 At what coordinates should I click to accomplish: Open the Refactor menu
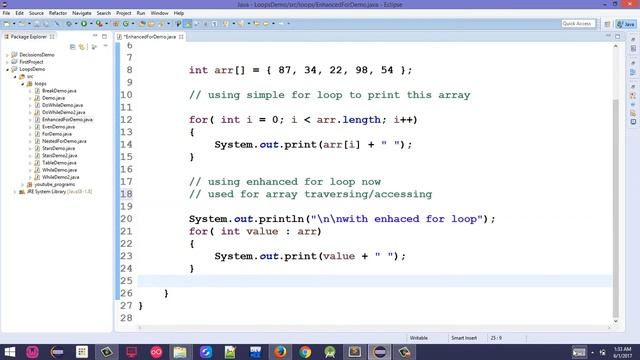(58, 13)
